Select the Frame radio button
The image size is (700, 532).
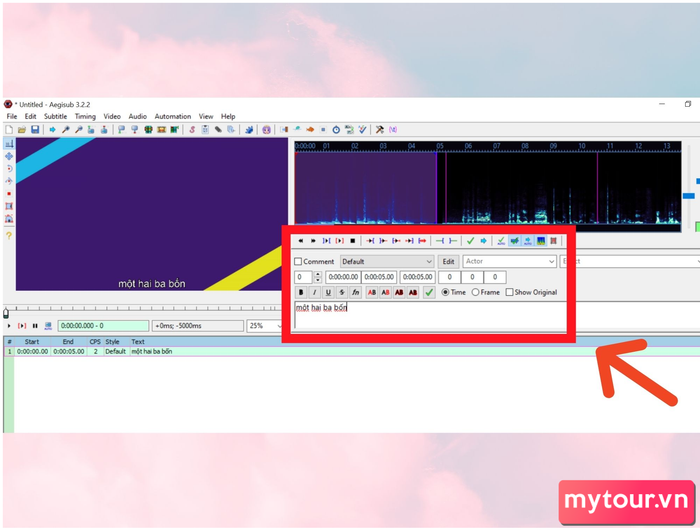(x=476, y=292)
